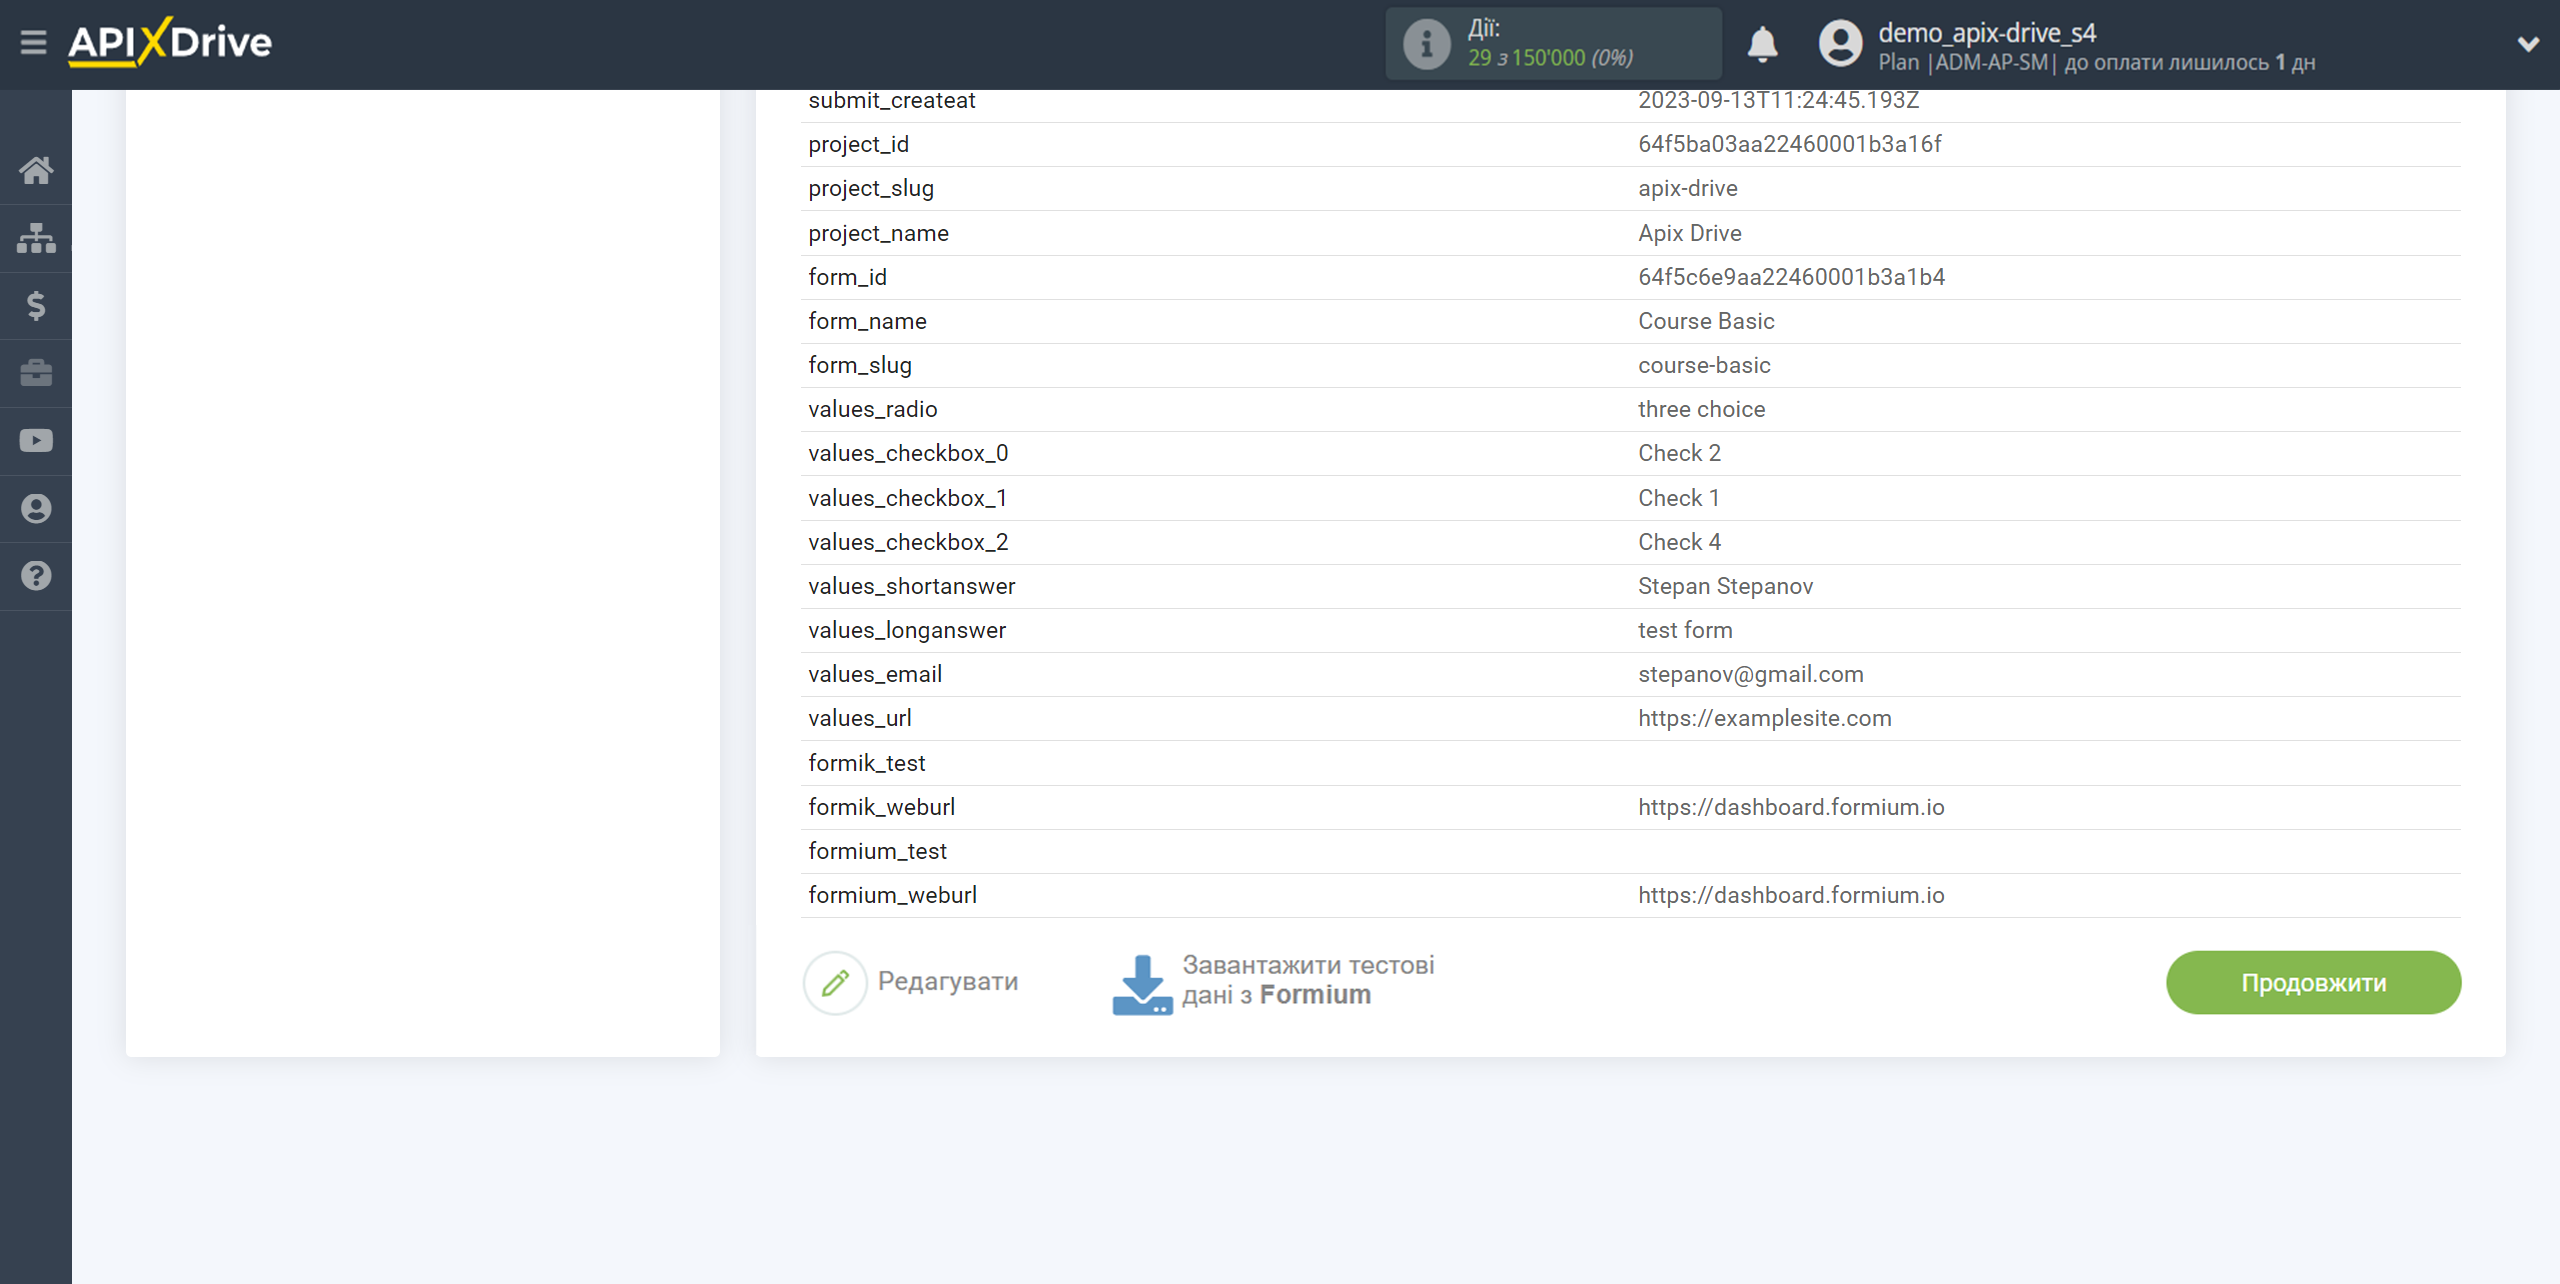Open billing dollar icon in sidebar
The height and width of the screenshot is (1284, 2560).
[36, 306]
